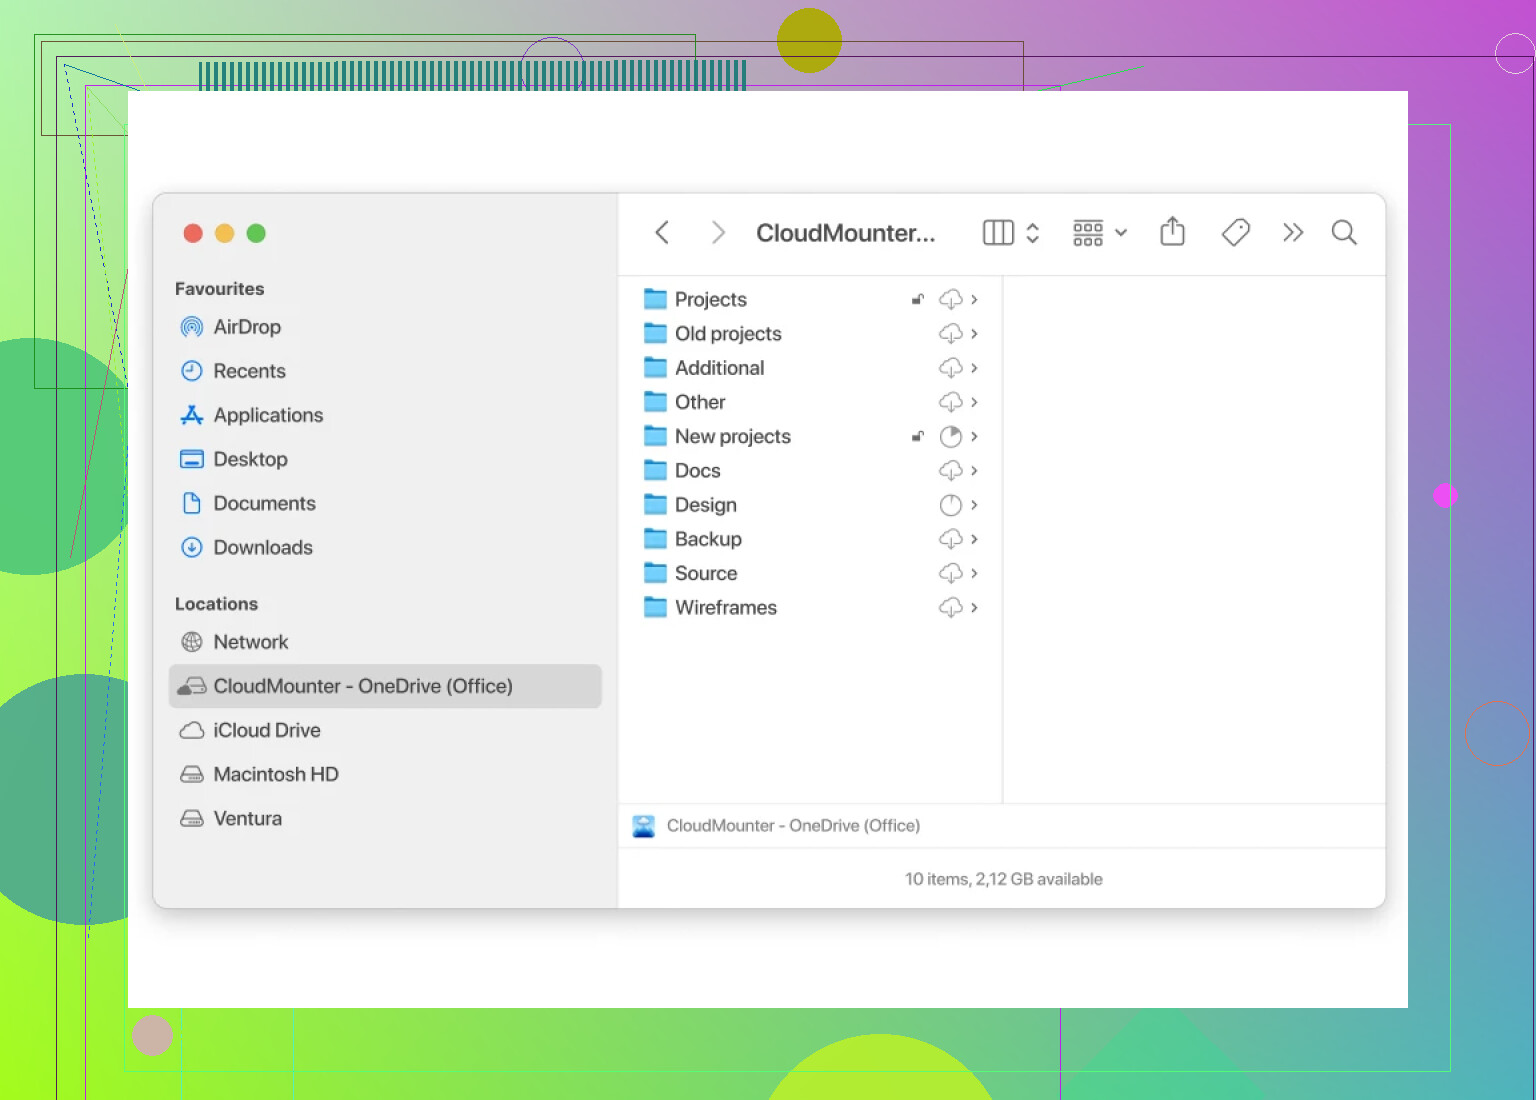This screenshot has height=1100, width=1536.
Task: Click cloud download icon for Other
Action: (950, 402)
